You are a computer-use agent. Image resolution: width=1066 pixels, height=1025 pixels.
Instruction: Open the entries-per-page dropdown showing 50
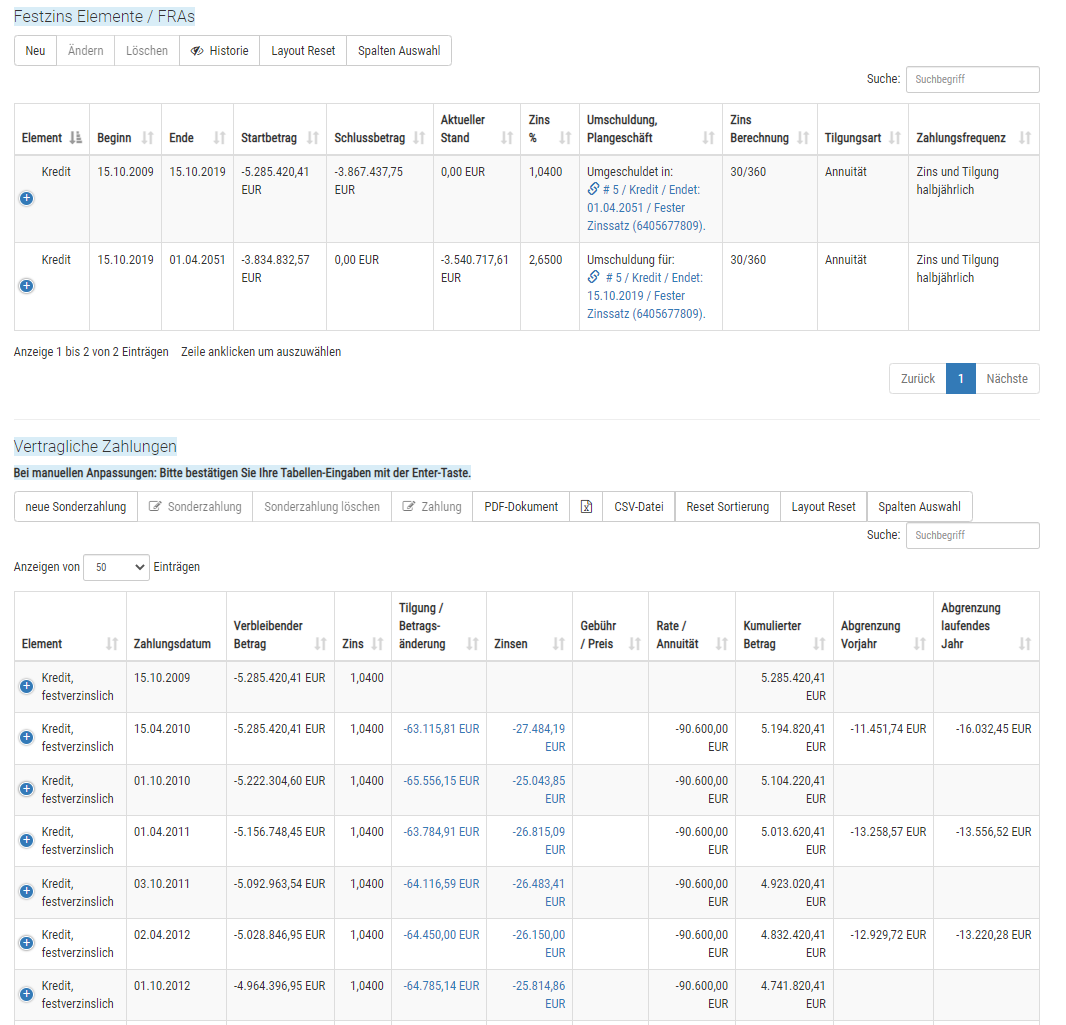(116, 567)
